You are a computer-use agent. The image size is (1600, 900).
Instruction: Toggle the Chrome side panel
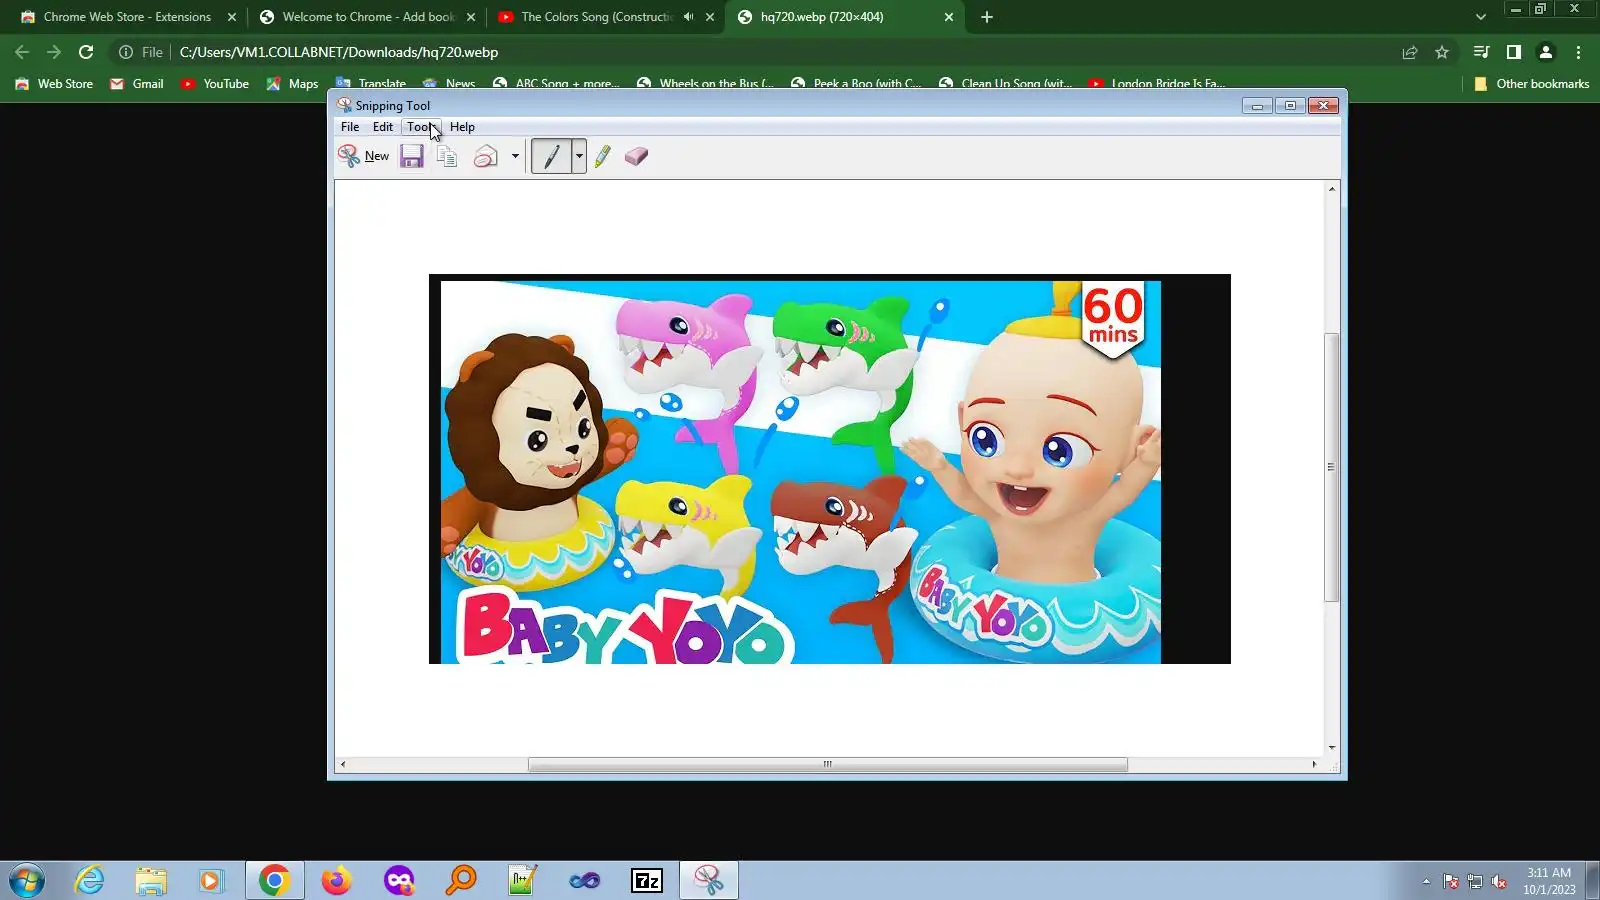[x=1514, y=52]
